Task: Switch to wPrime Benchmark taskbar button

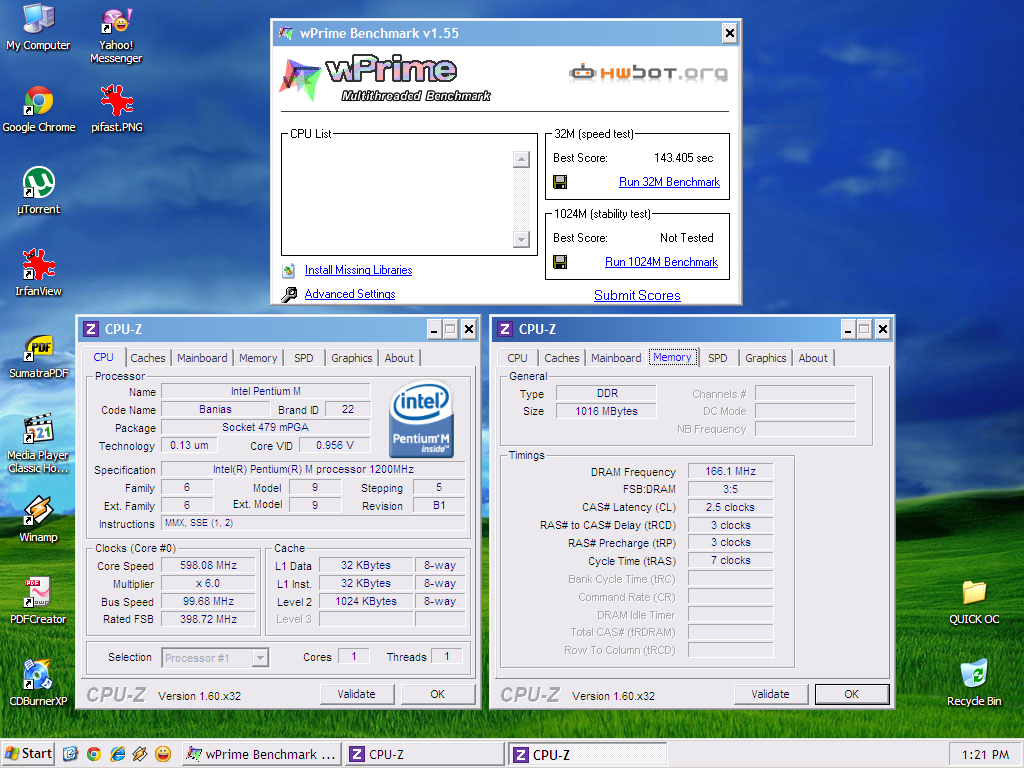Action: [x=261, y=754]
